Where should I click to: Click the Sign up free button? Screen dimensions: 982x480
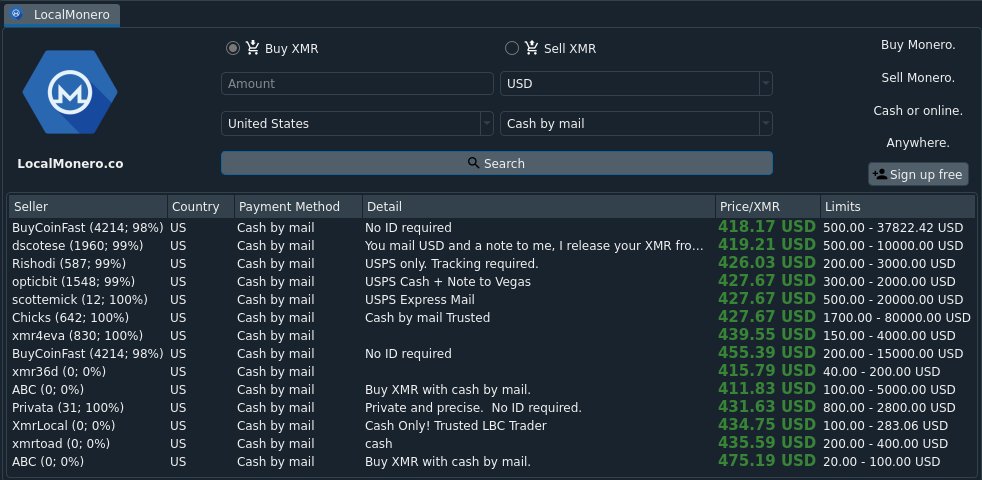pyautogui.click(x=918, y=174)
